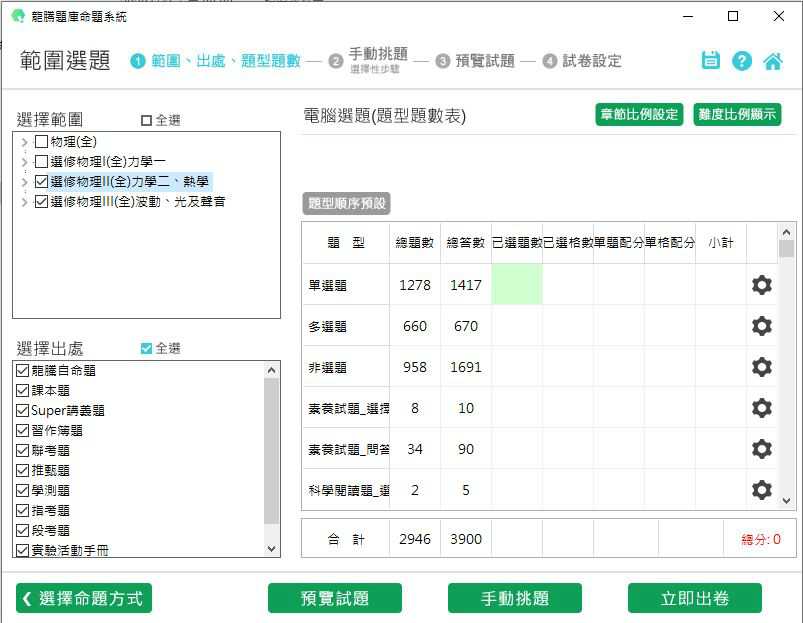The height and width of the screenshot is (623, 803).
Task: Click the 單題配分 column header
Action: pyautogui.click(x=619, y=243)
